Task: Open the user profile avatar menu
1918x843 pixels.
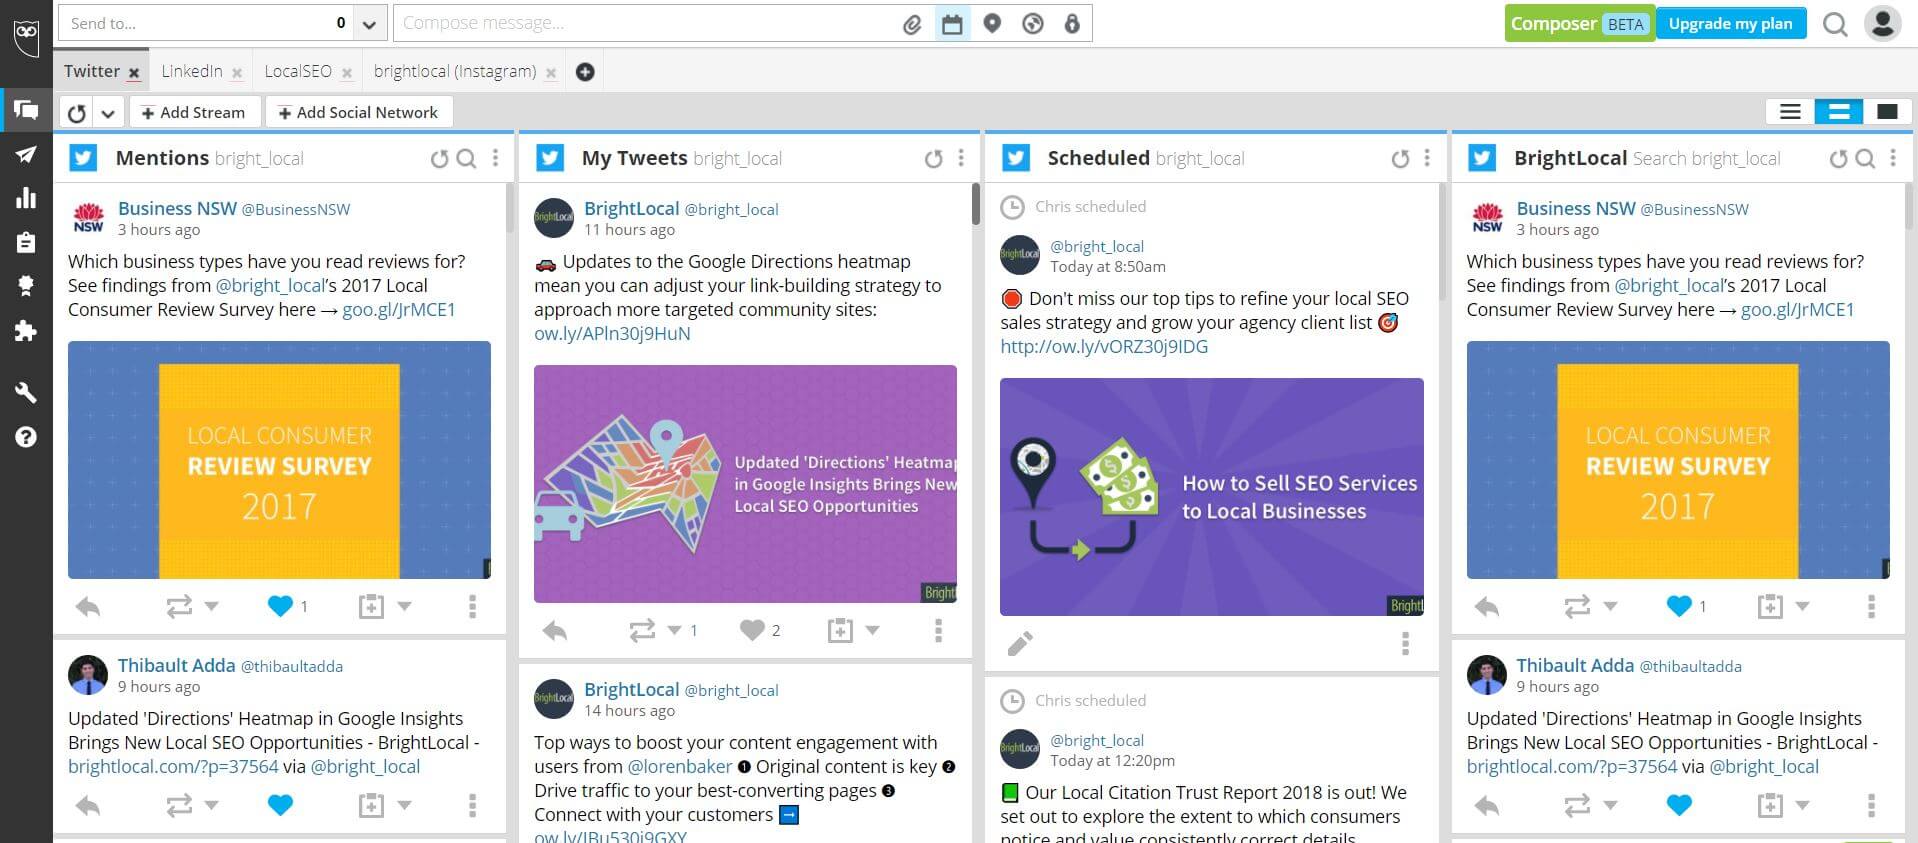Action: tap(1882, 23)
